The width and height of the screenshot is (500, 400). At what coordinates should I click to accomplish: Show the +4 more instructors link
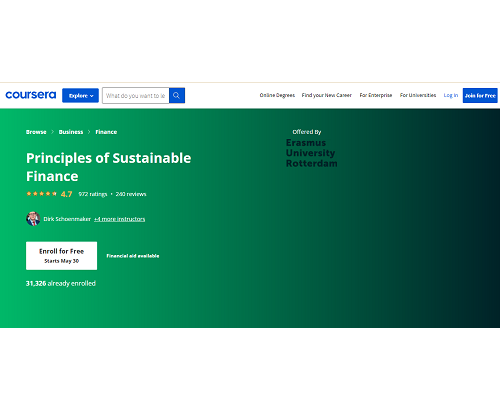tap(119, 219)
